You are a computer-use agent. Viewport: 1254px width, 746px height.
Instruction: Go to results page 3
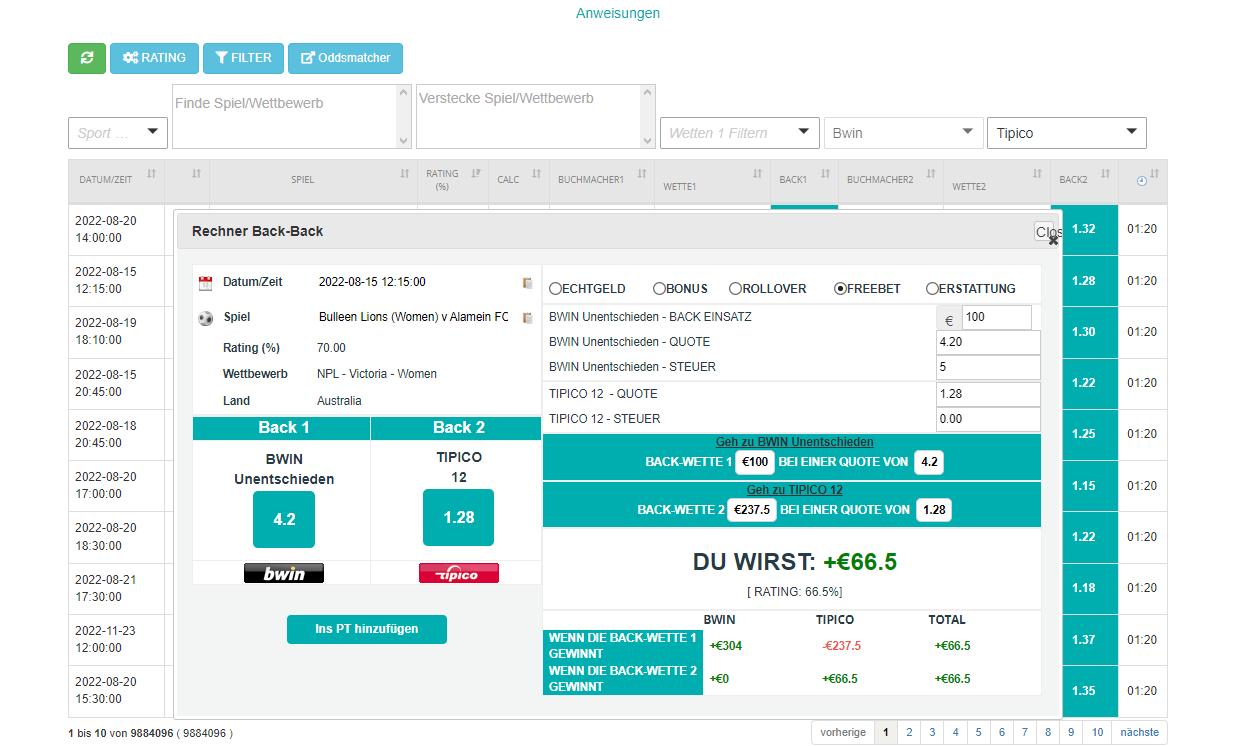932,732
